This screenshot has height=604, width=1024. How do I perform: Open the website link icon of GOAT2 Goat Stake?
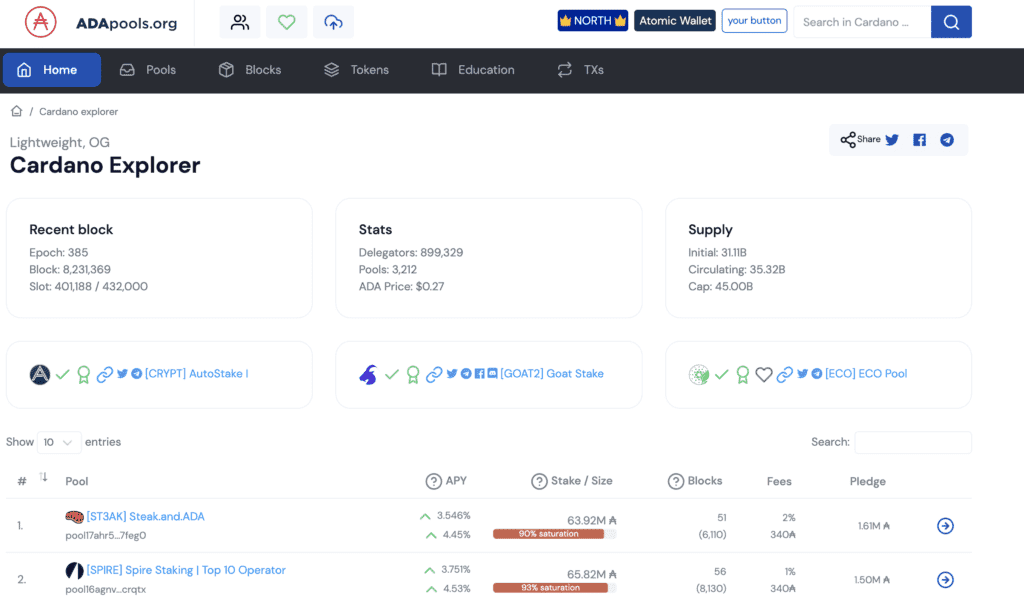pos(435,374)
